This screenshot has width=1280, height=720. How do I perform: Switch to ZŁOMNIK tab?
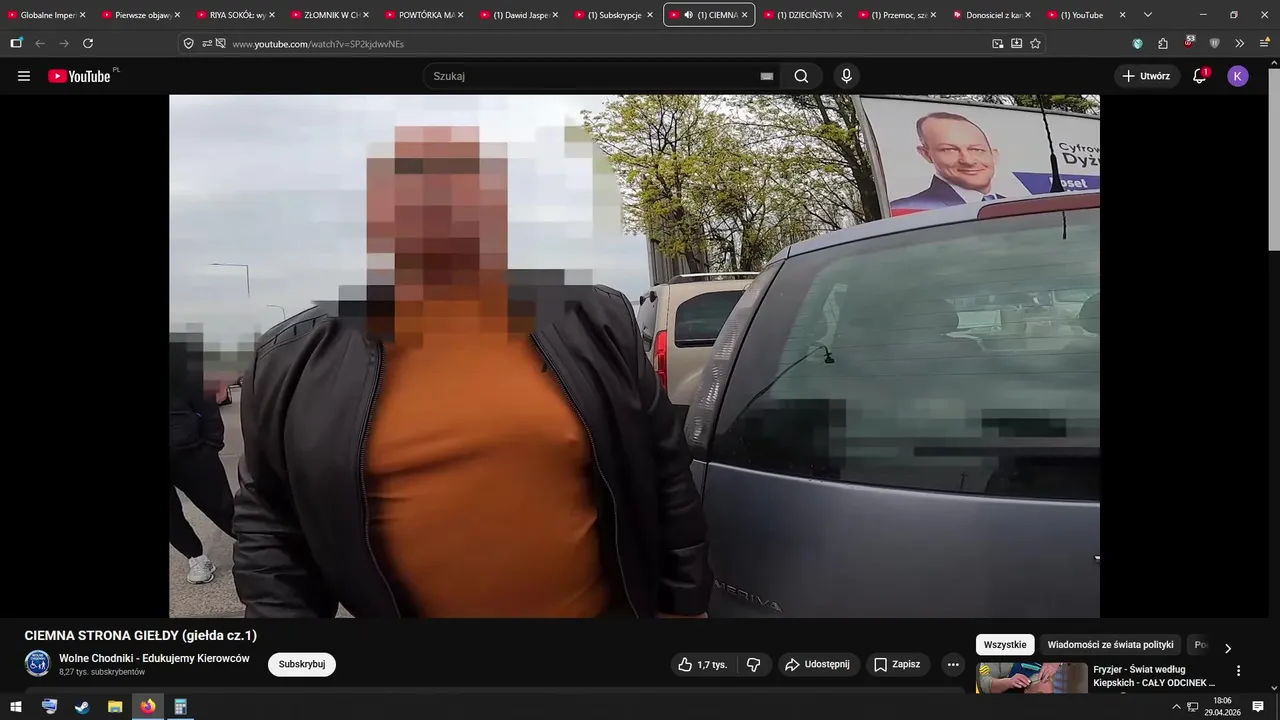pyautogui.click(x=330, y=15)
